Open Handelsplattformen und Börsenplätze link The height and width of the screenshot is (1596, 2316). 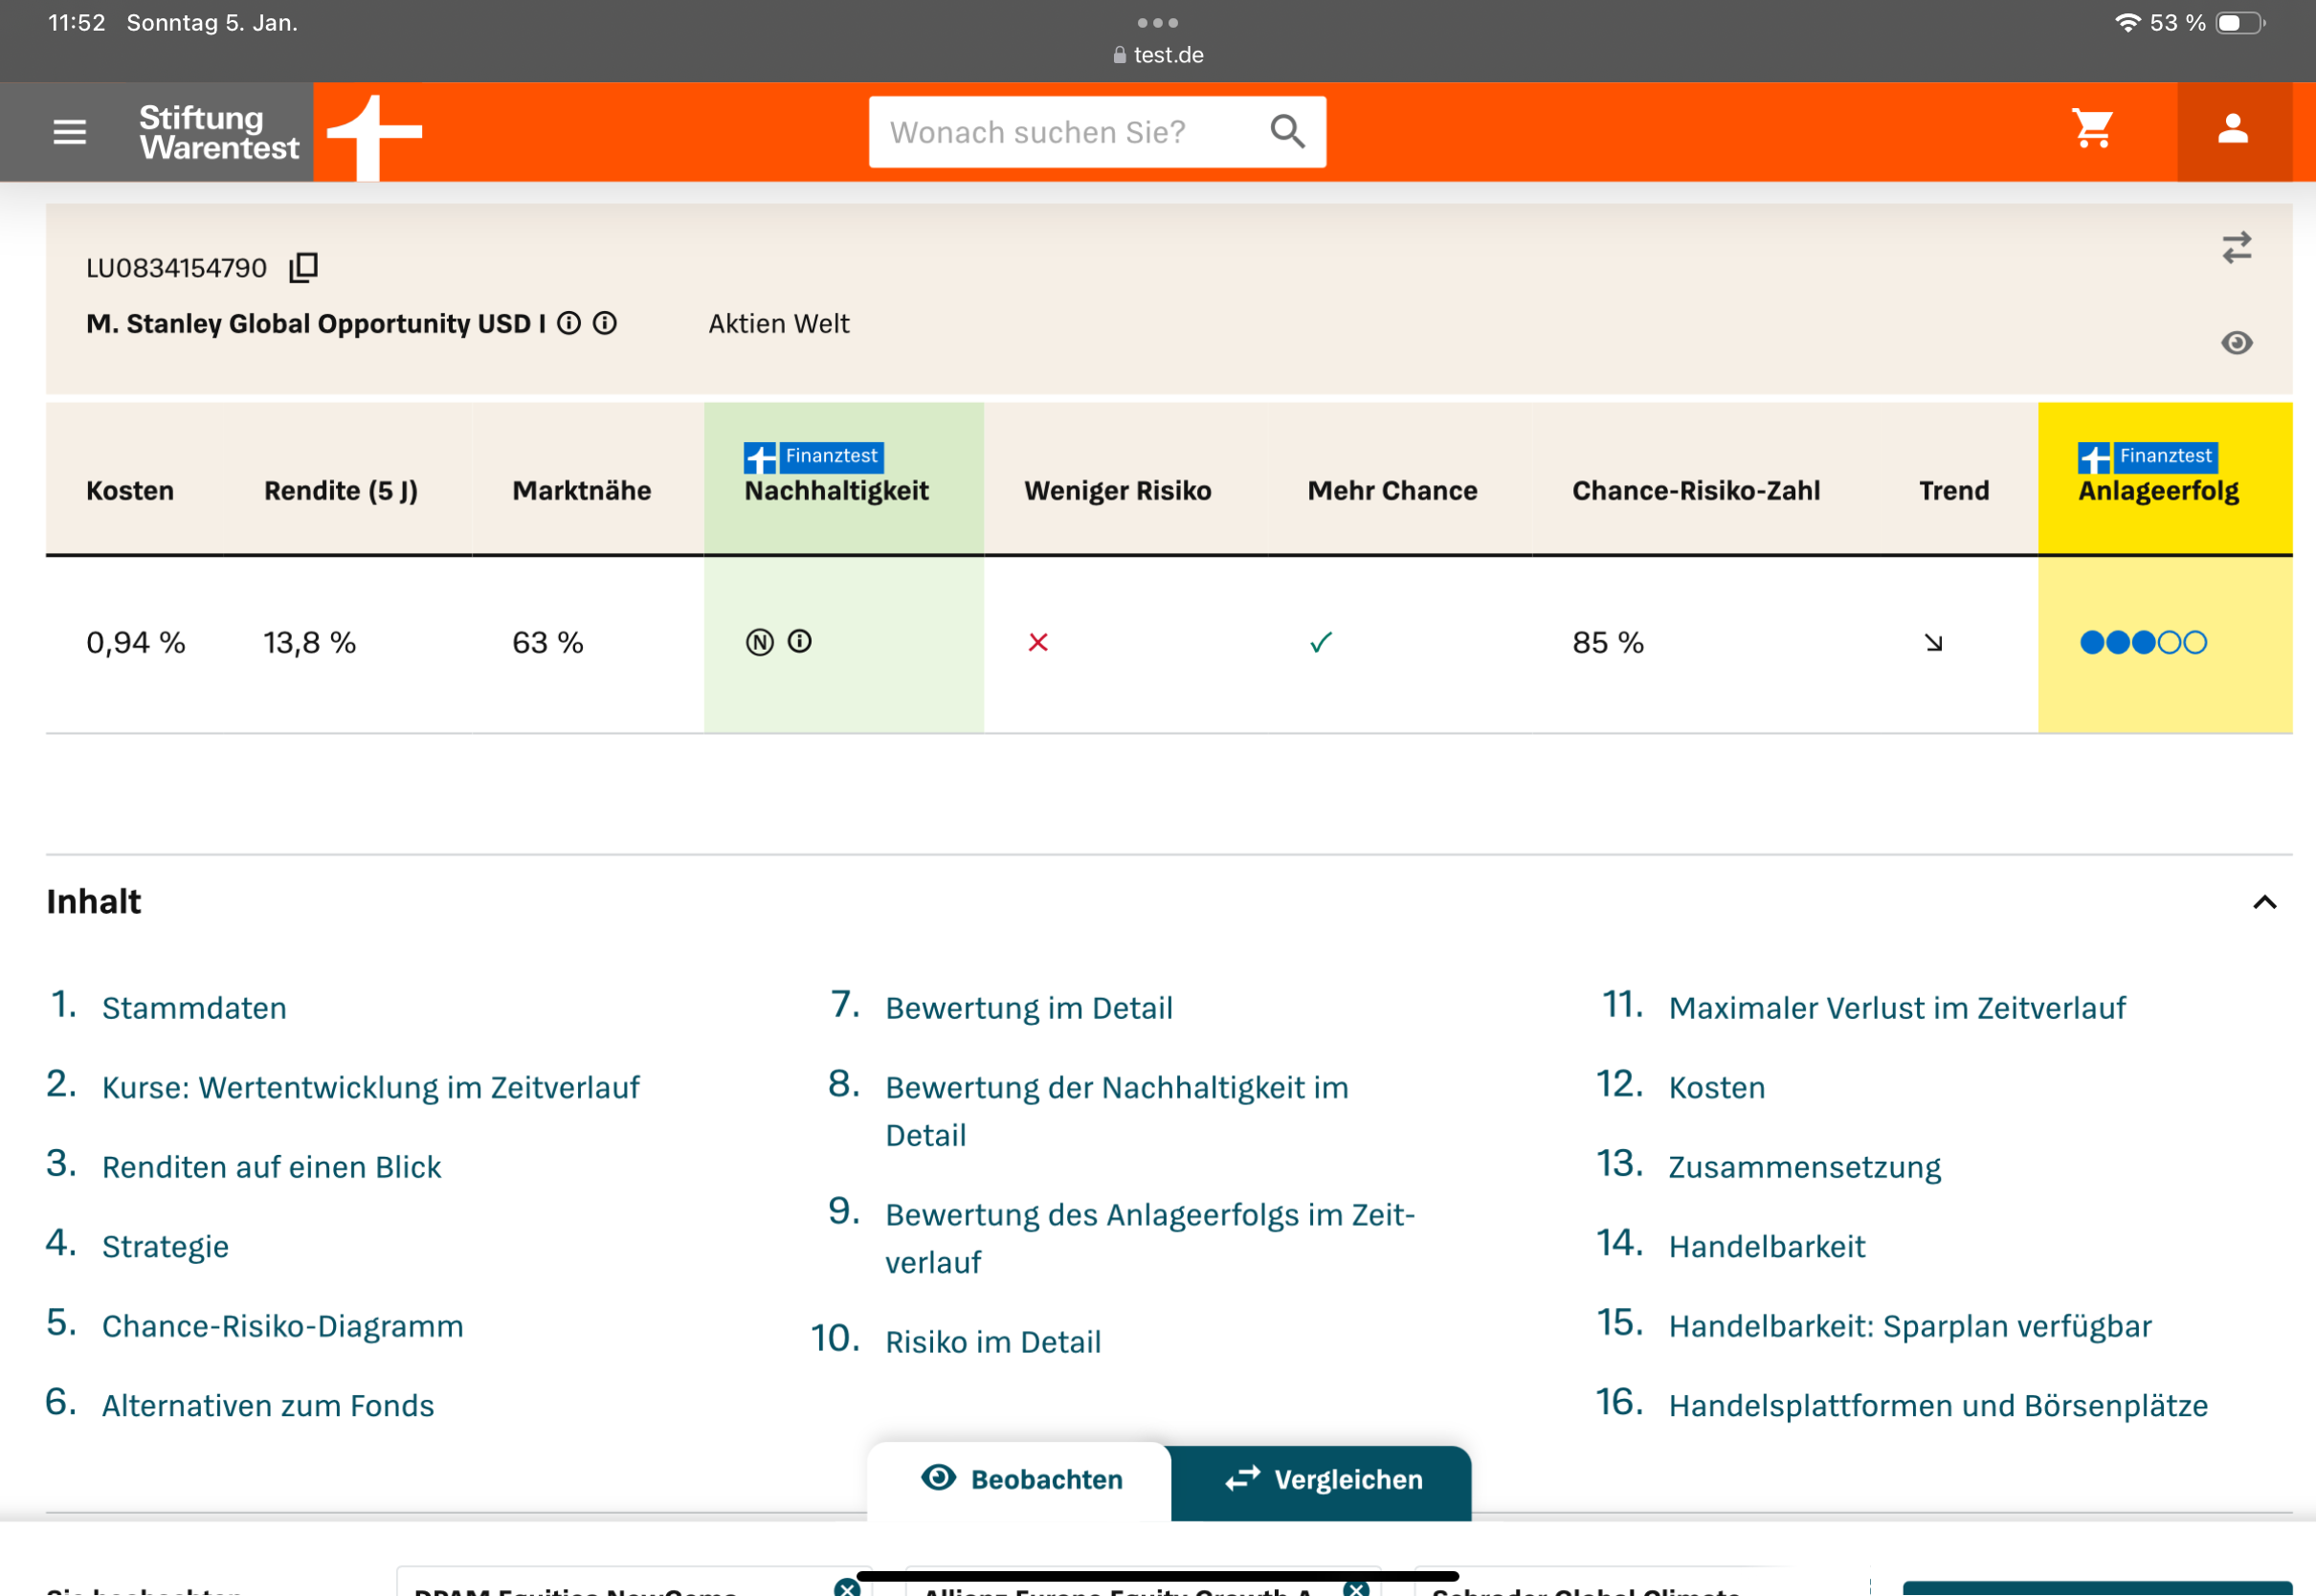click(x=1937, y=1405)
